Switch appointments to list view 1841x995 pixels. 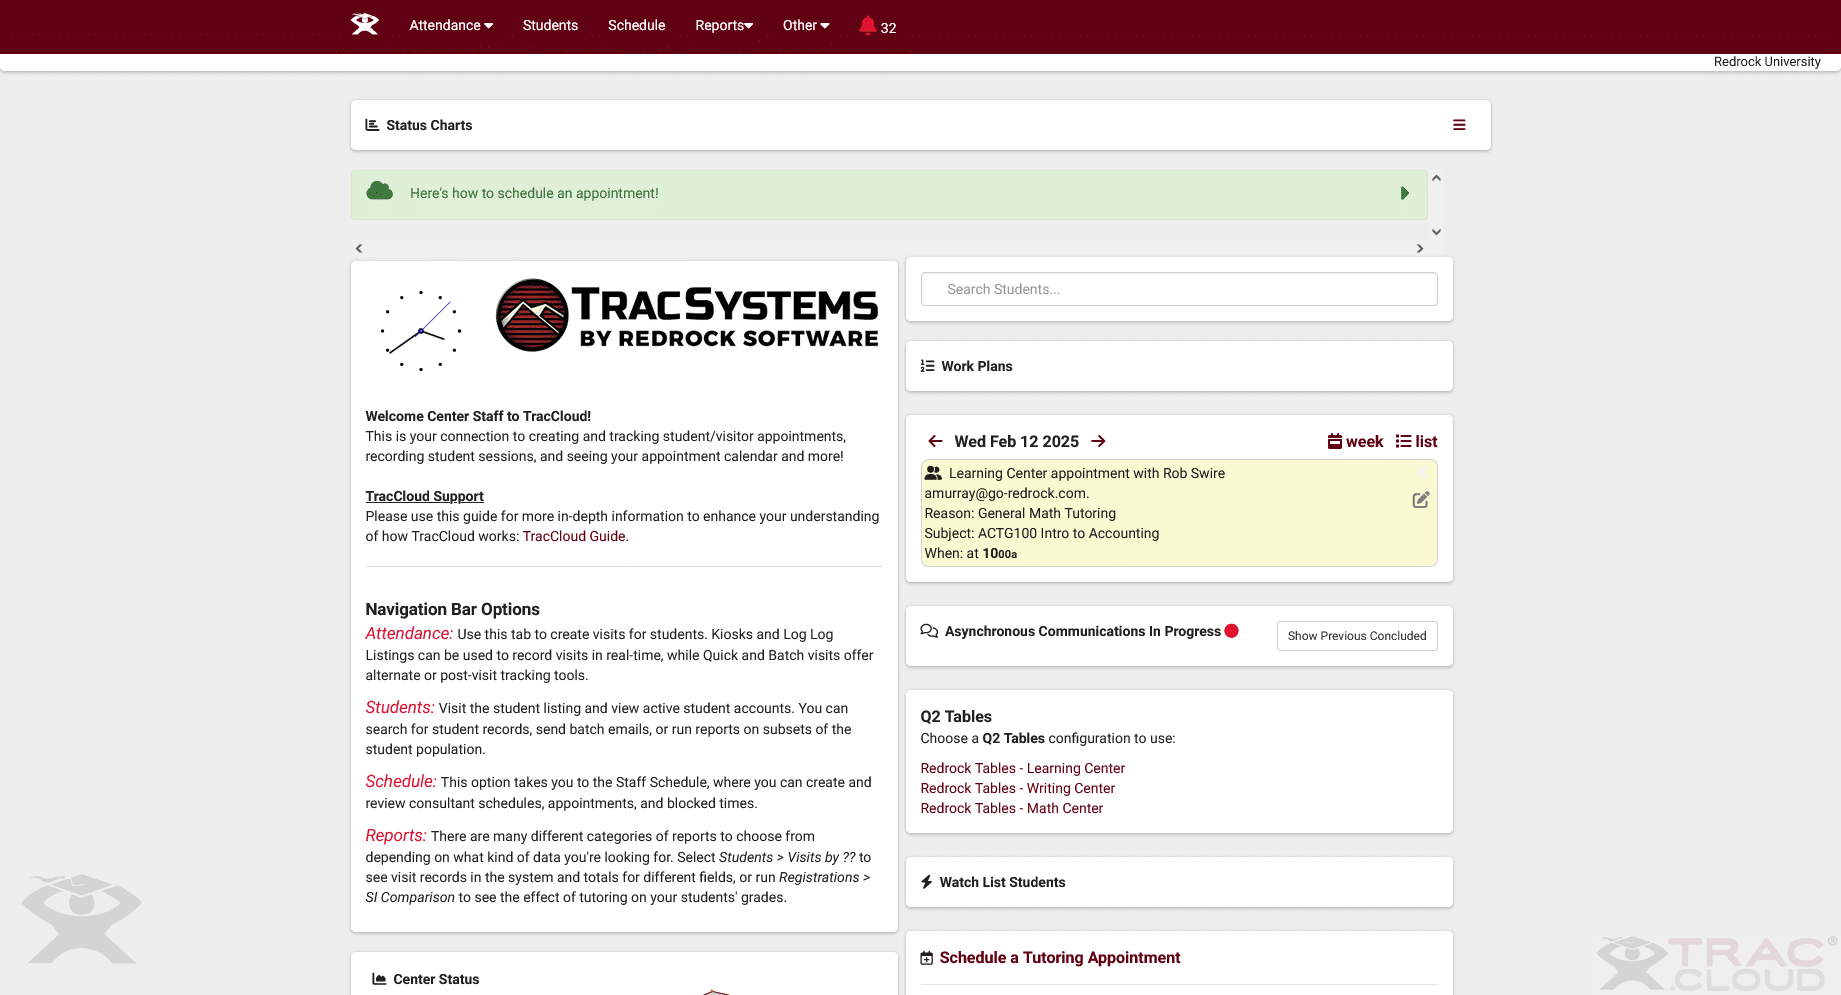(1416, 442)
